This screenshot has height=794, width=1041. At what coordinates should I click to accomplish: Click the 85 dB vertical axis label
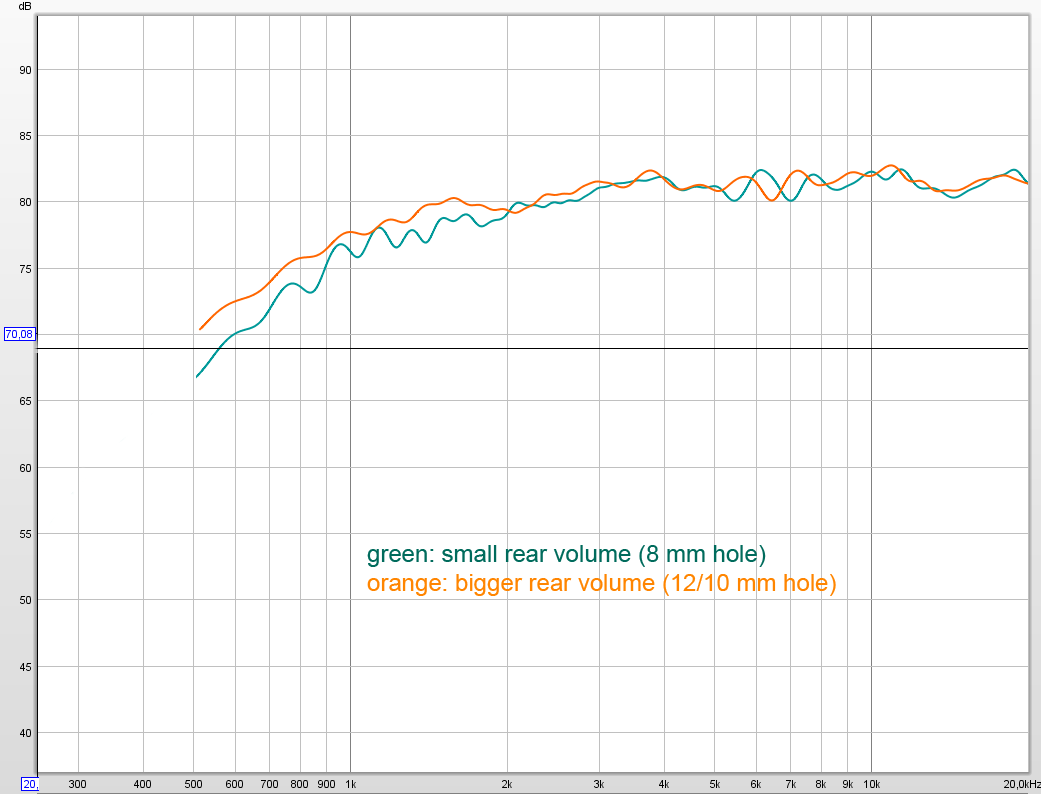pos(25,136)
